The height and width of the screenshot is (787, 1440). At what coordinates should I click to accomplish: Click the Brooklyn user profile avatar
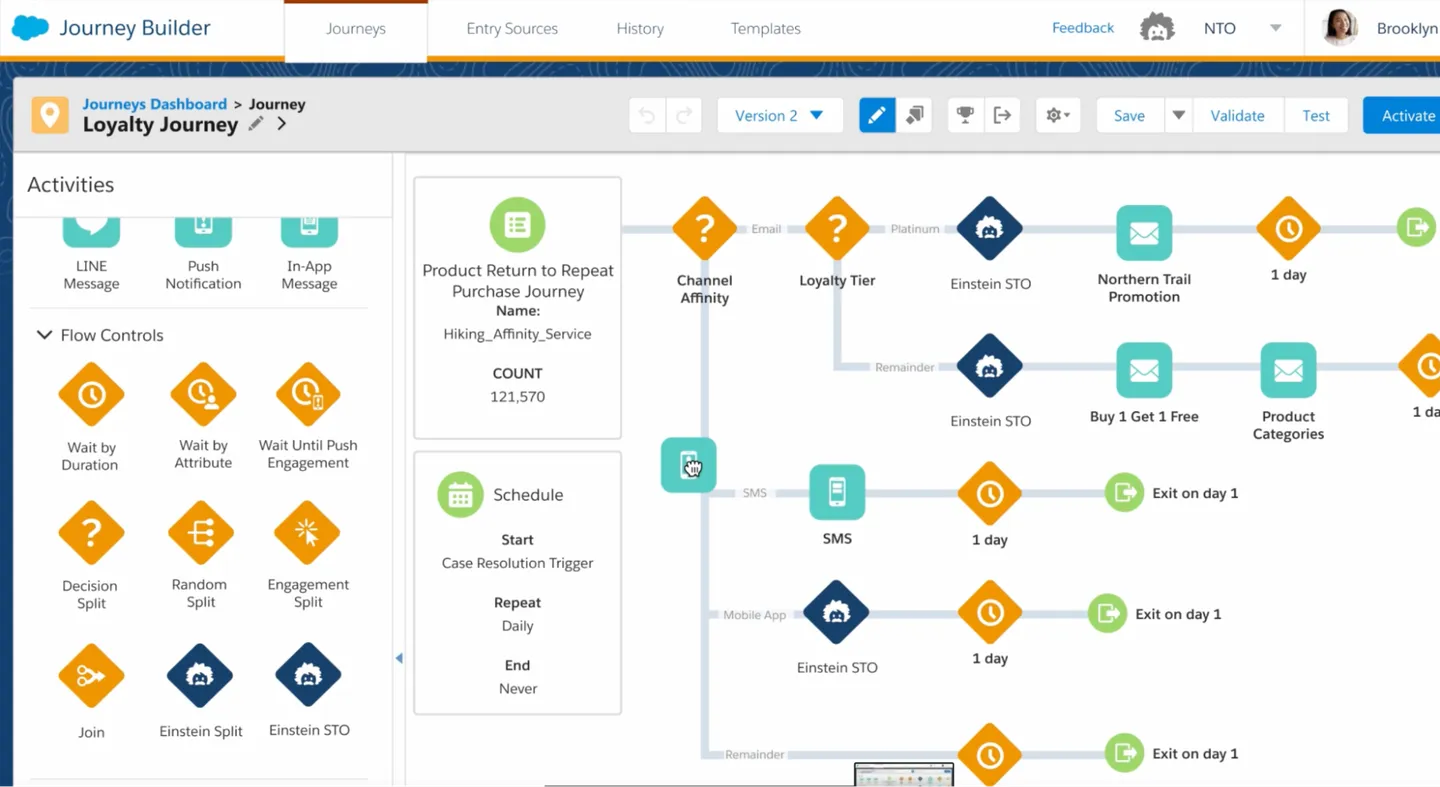point(1340,28)
